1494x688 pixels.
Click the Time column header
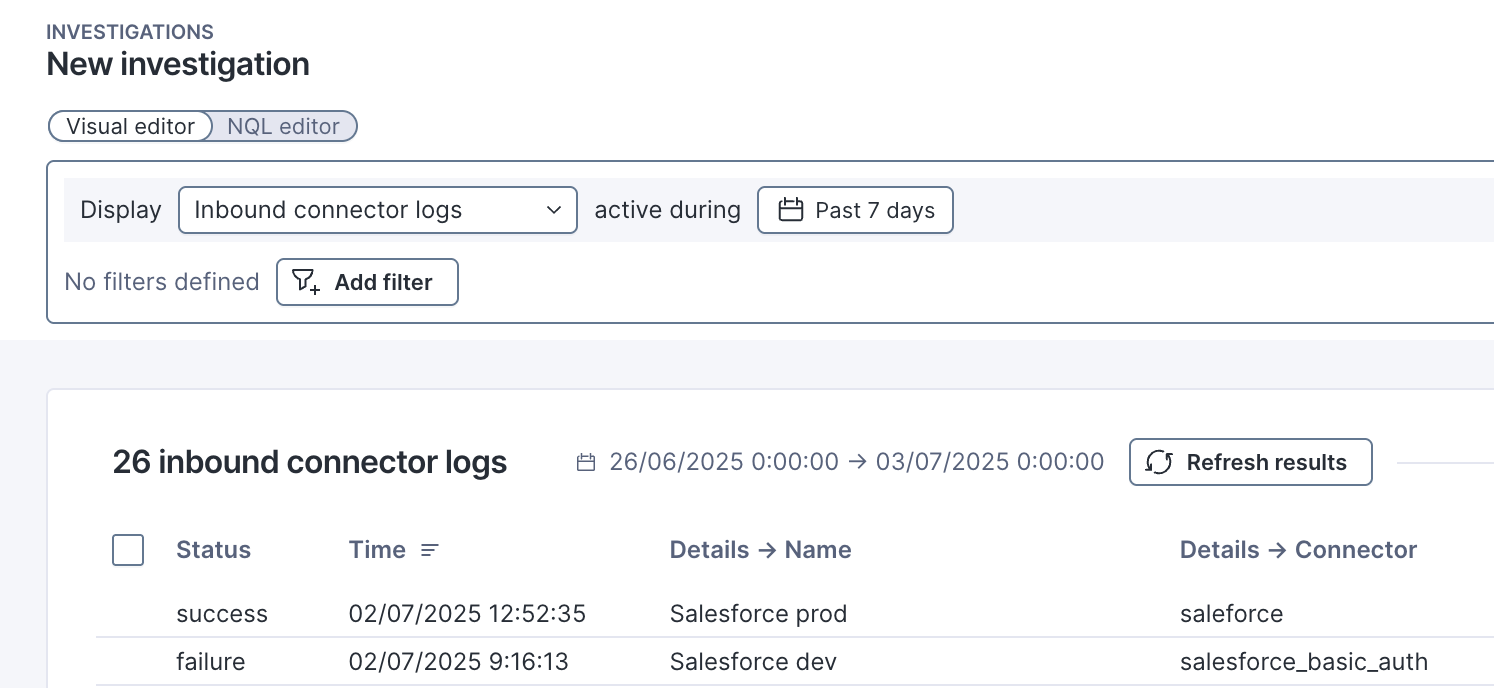tap(377, 550)
